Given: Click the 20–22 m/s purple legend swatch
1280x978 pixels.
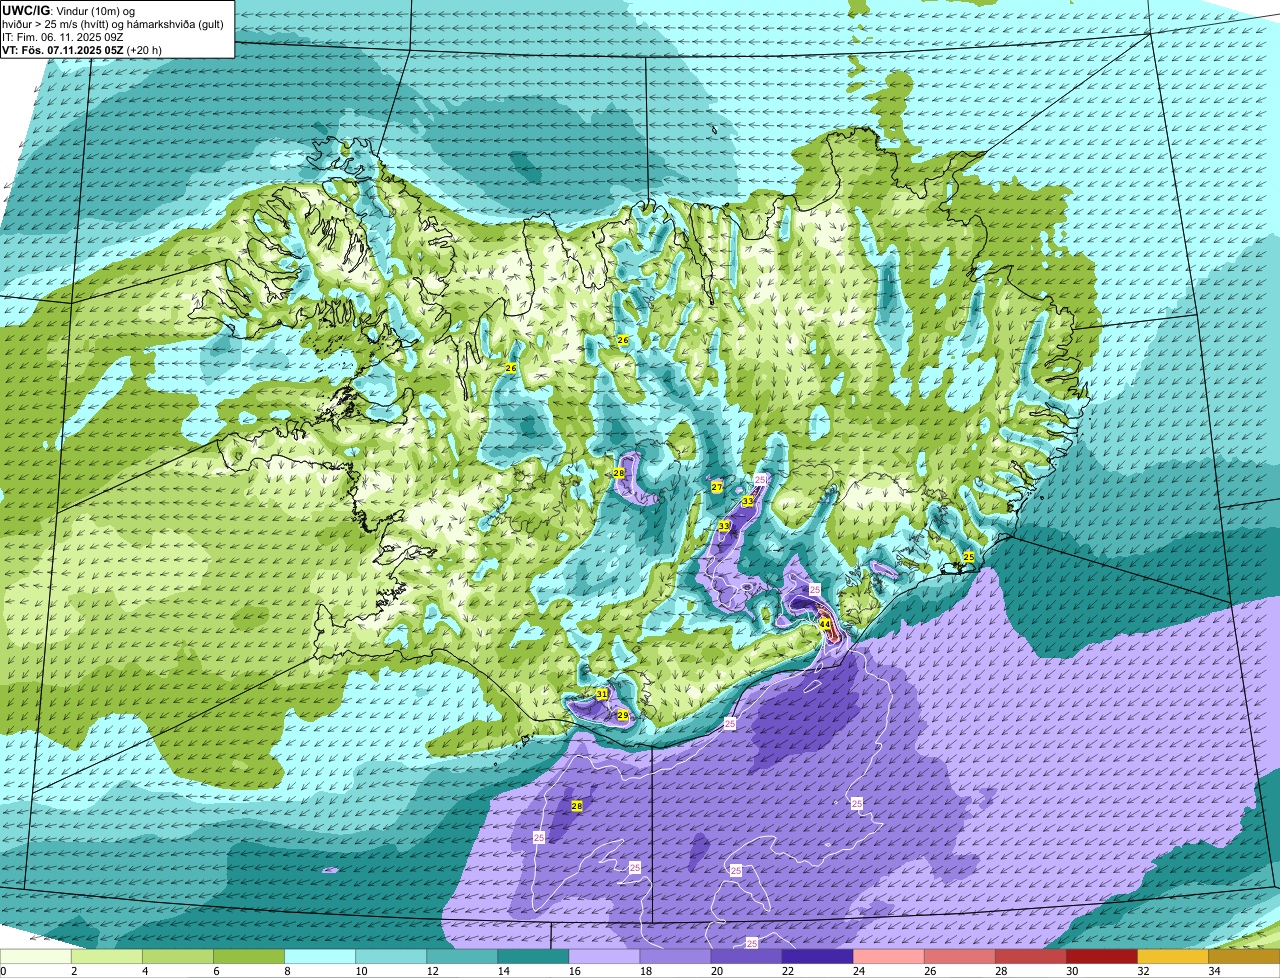Looking at the screenshot, I should pyautogui.click(x=746, y=957).
